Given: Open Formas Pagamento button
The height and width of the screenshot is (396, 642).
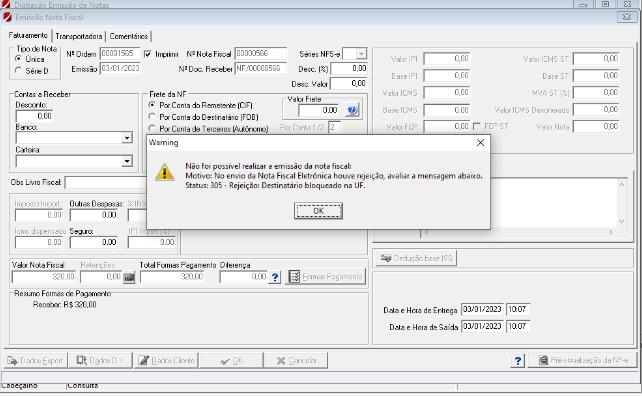Looking at the screenshot, I should (326, 277).
